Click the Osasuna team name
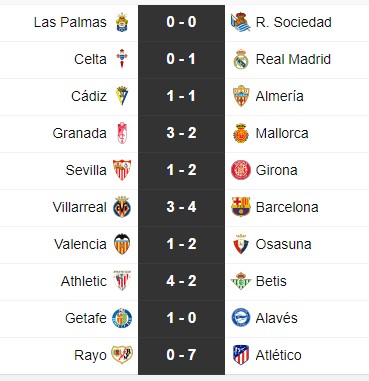369x381 pixels. pos(283,244)
